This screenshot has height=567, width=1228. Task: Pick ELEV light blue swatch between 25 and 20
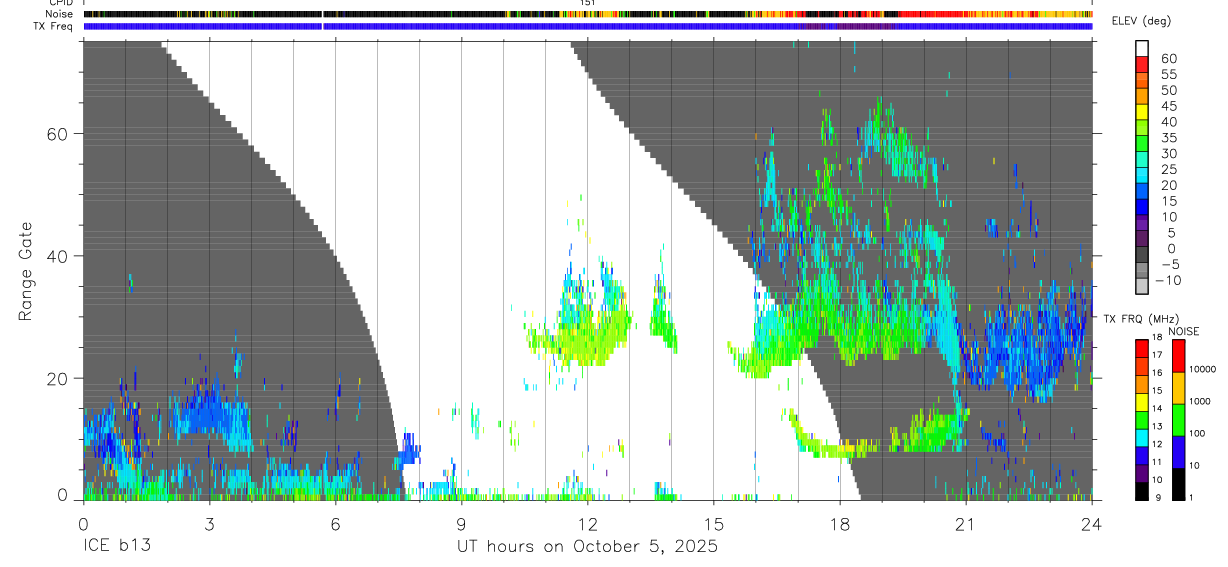pos(1142,175)
